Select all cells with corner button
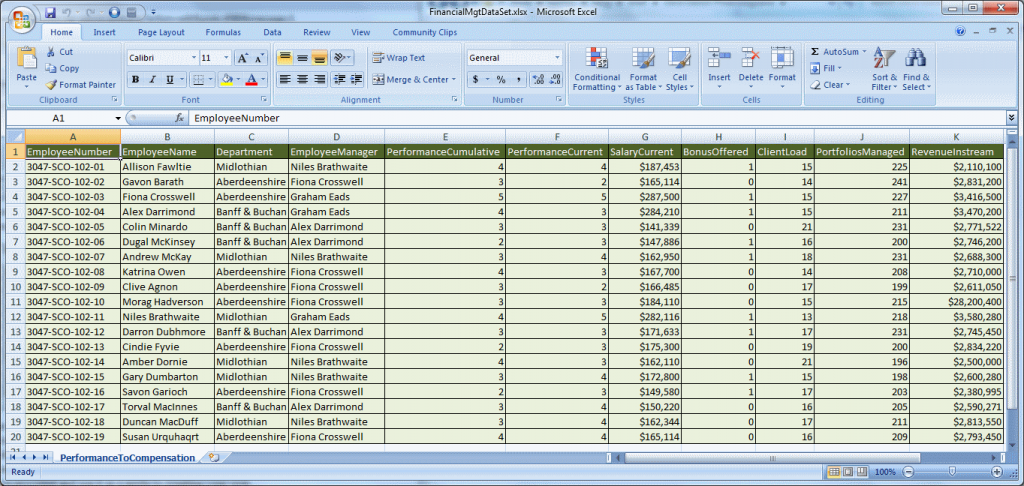The width and height of the screenshot is (1024, 486). [x=15, y=136]
